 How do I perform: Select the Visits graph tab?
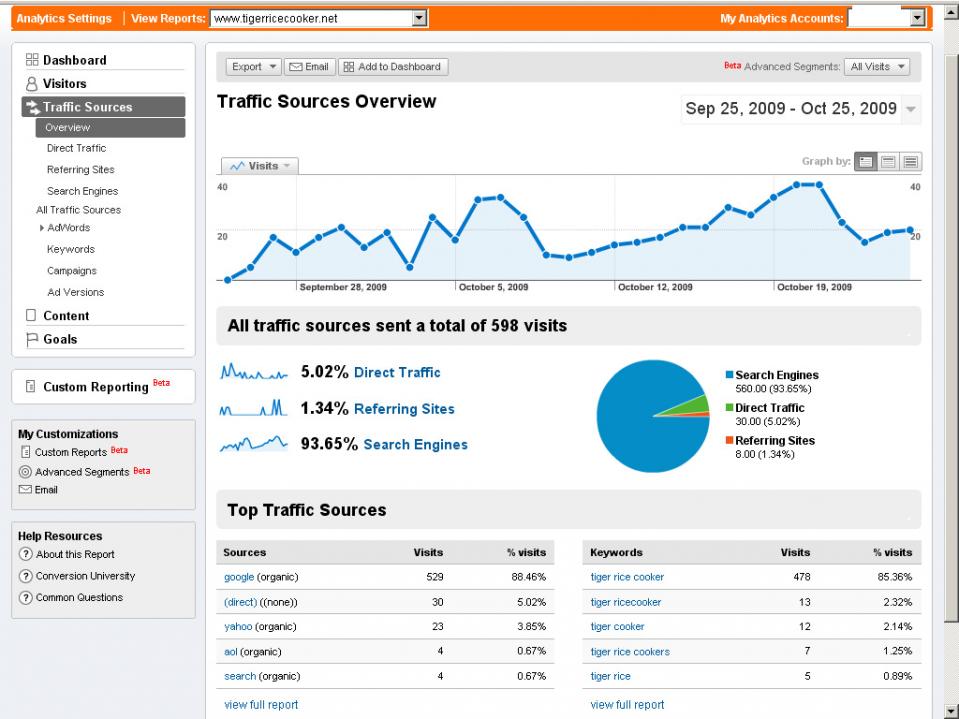pyautogui.click(x=258, y=166)
